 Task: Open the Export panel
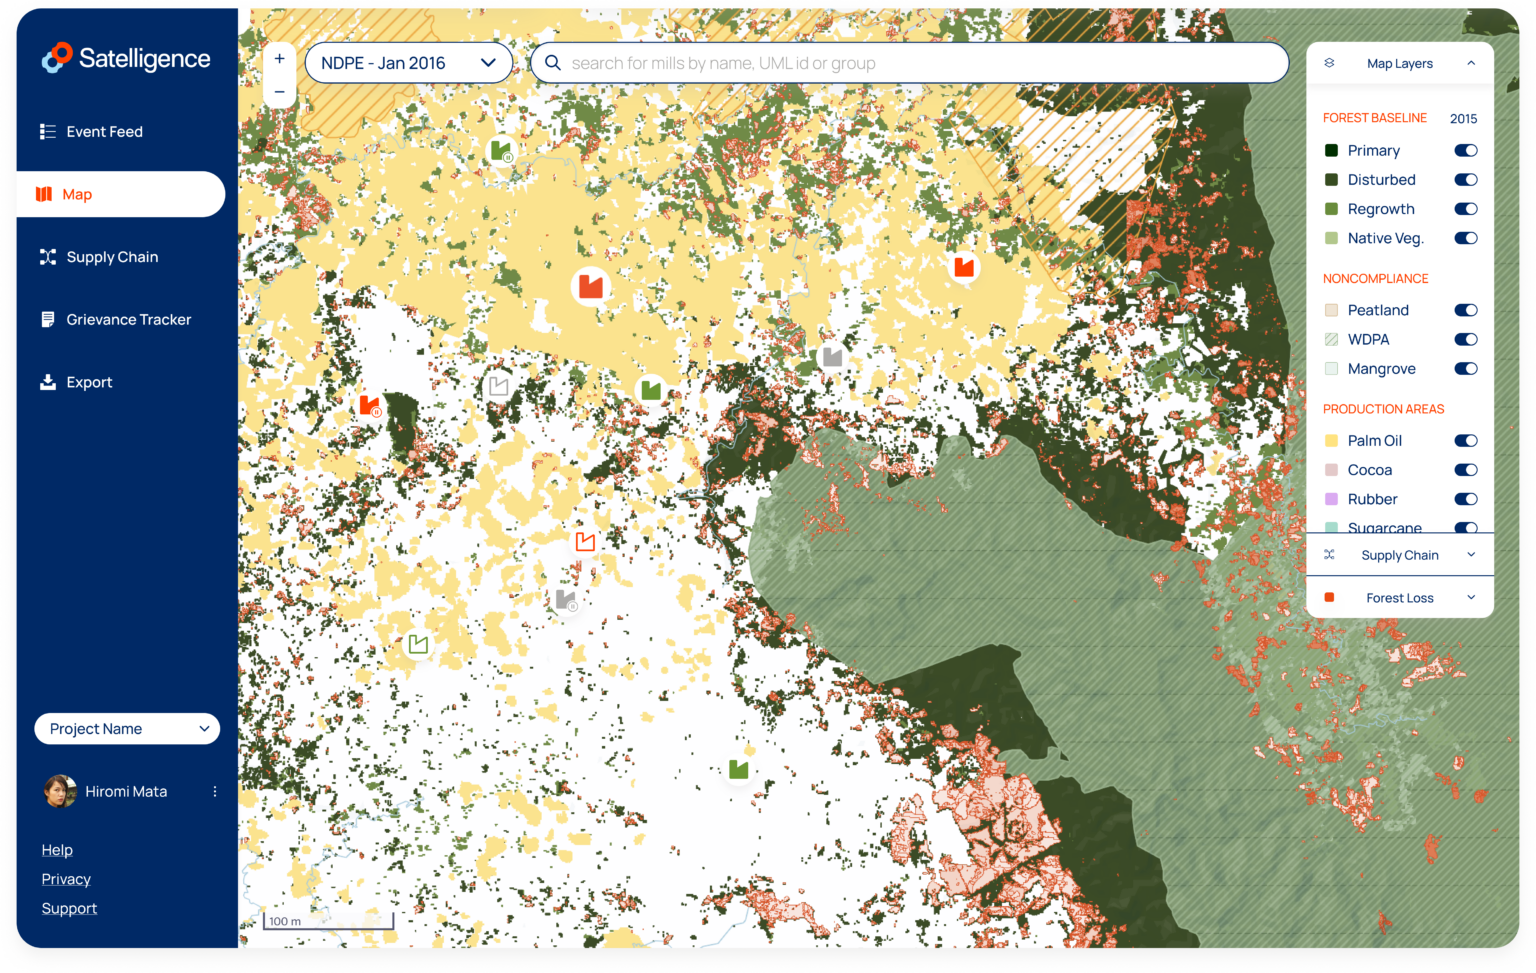[89, 382]
